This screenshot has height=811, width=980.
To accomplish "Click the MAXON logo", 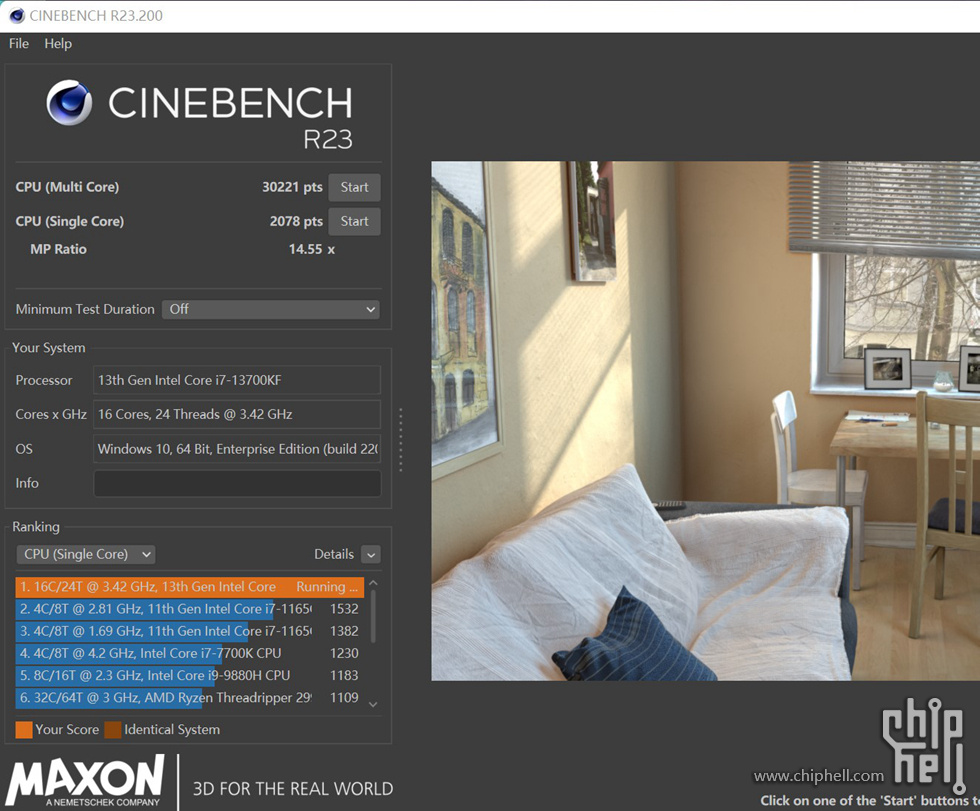I will coord(86,780).
